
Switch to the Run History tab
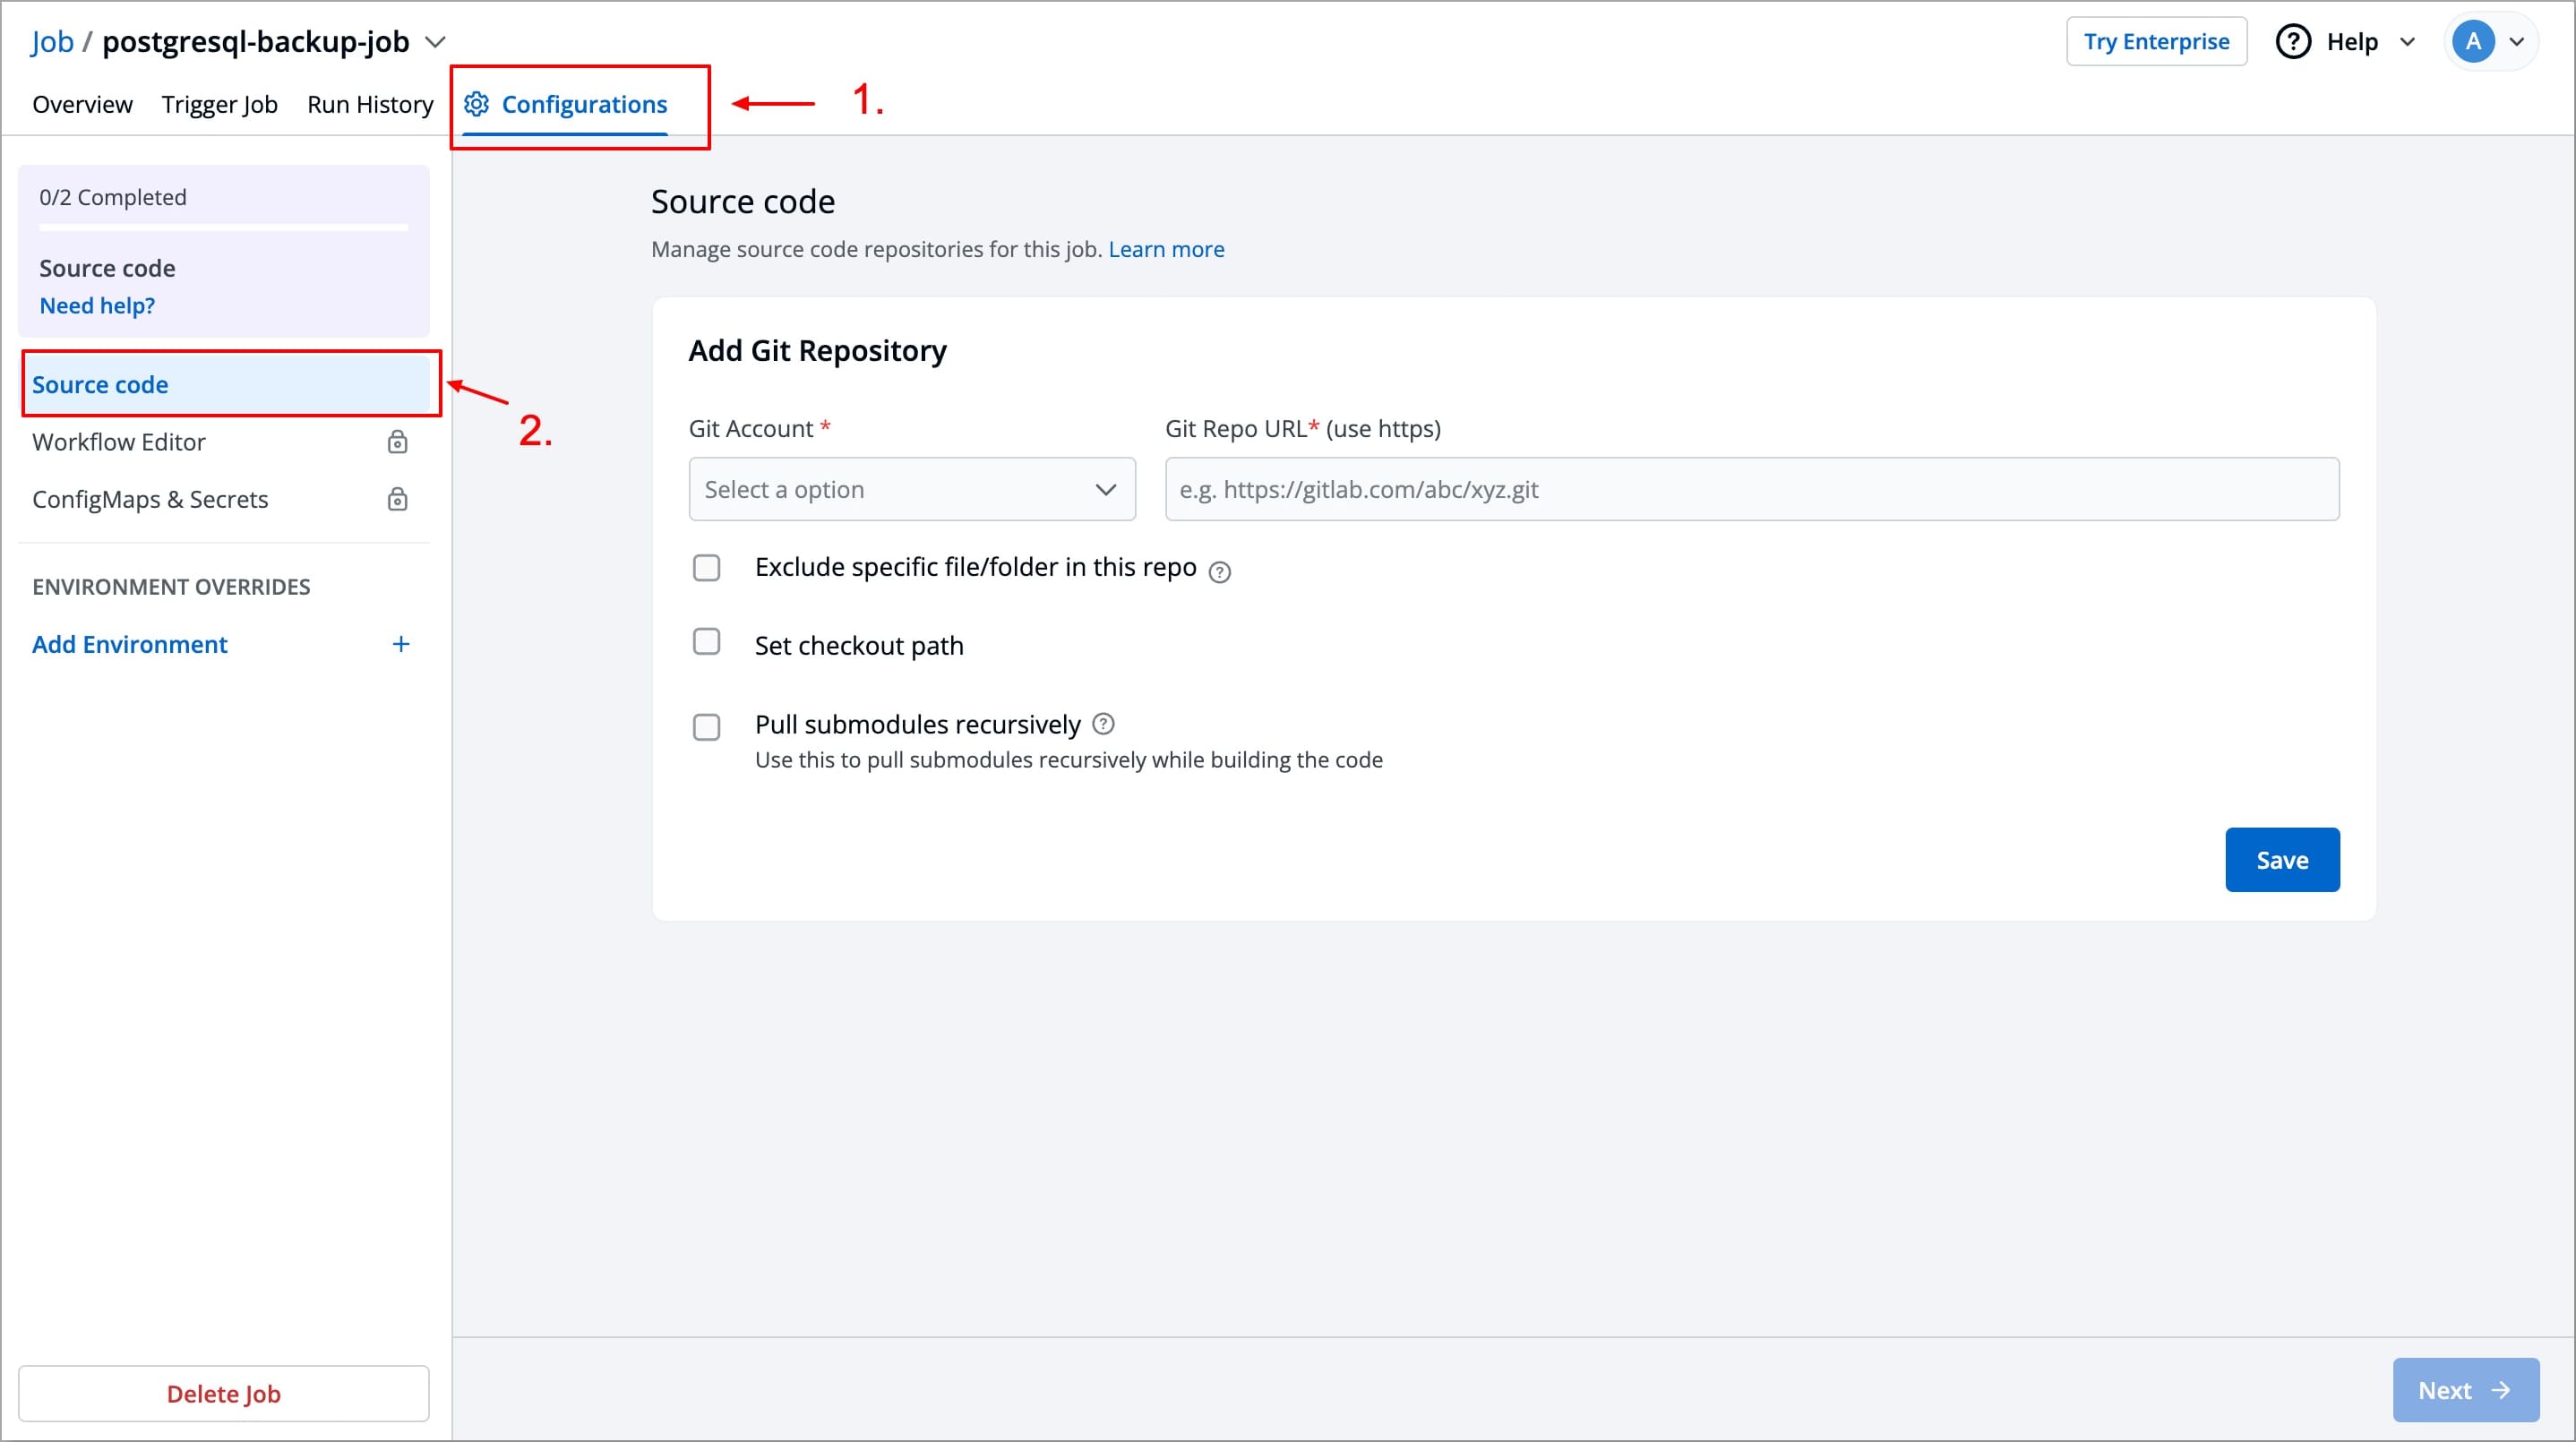[370, 104]
